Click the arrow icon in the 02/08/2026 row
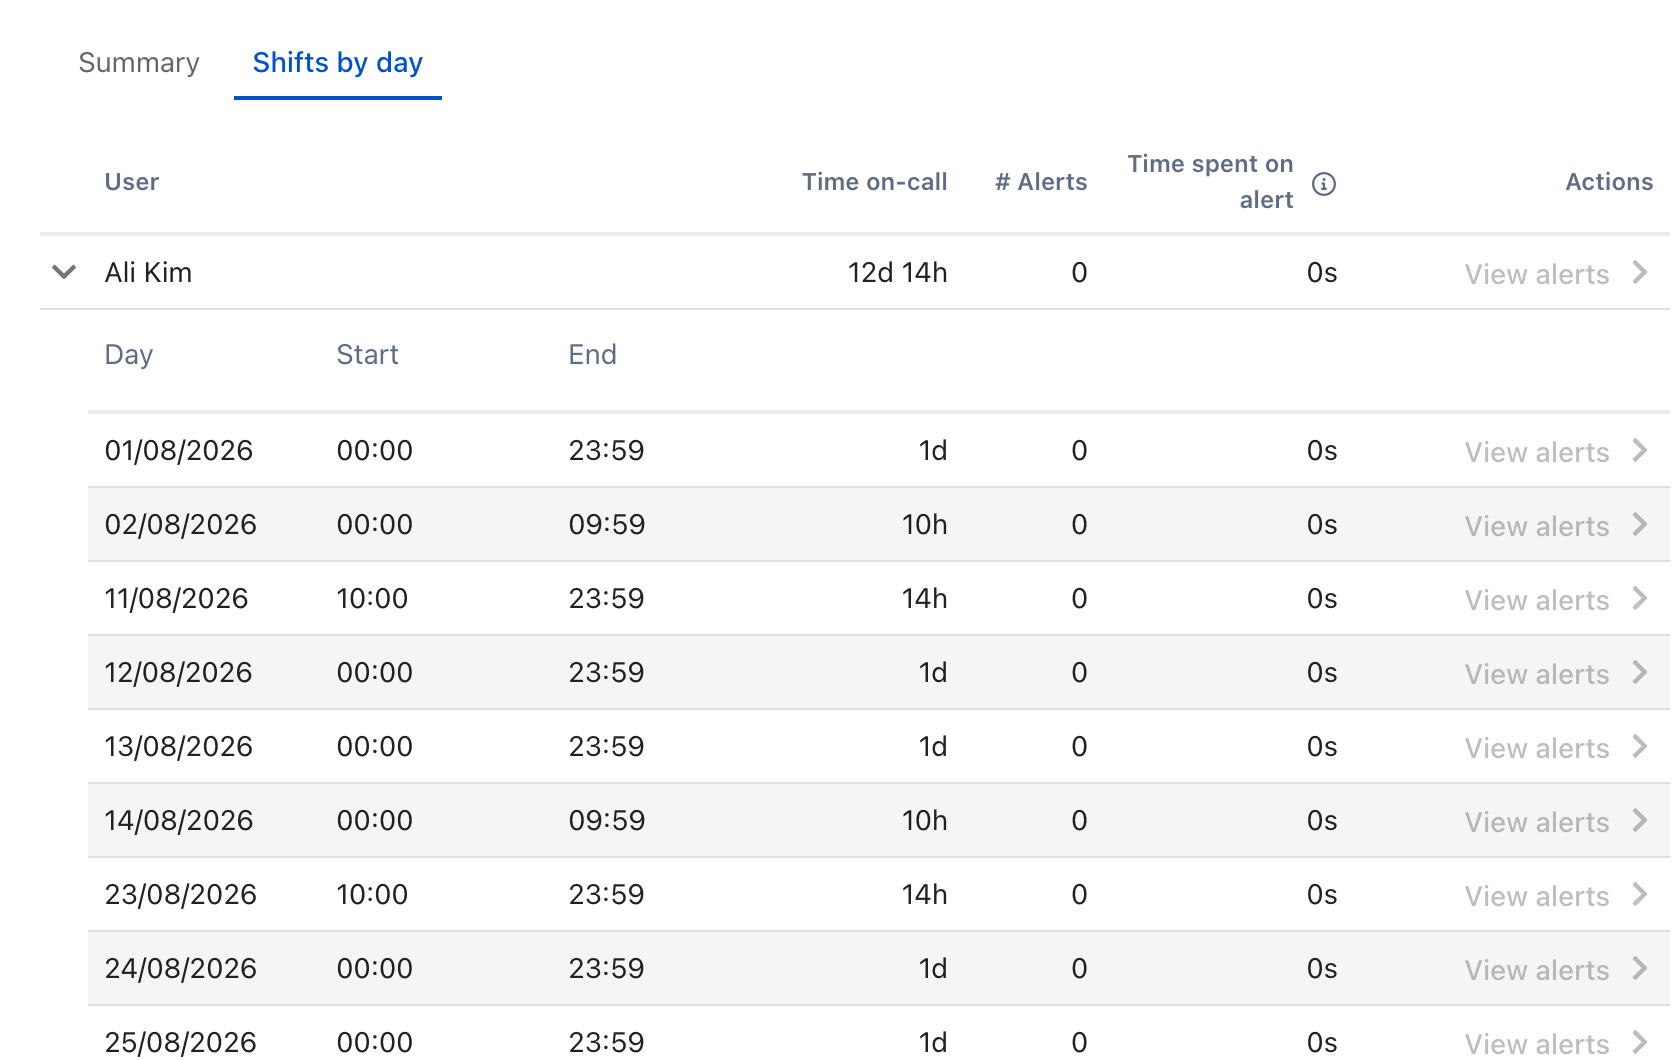This screenshot has width=1672, height=1060. (x=1640, y=524)
